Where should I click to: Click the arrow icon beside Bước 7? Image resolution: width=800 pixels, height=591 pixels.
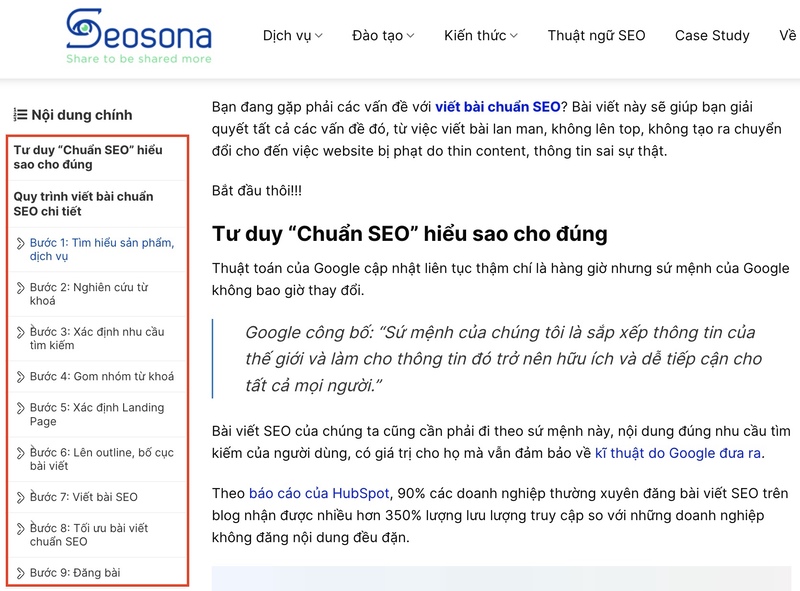point(20,497)
